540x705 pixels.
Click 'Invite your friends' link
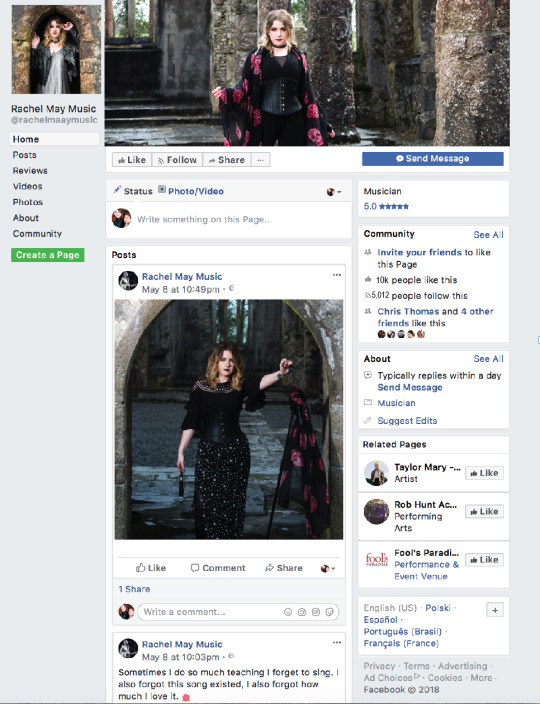420,252
